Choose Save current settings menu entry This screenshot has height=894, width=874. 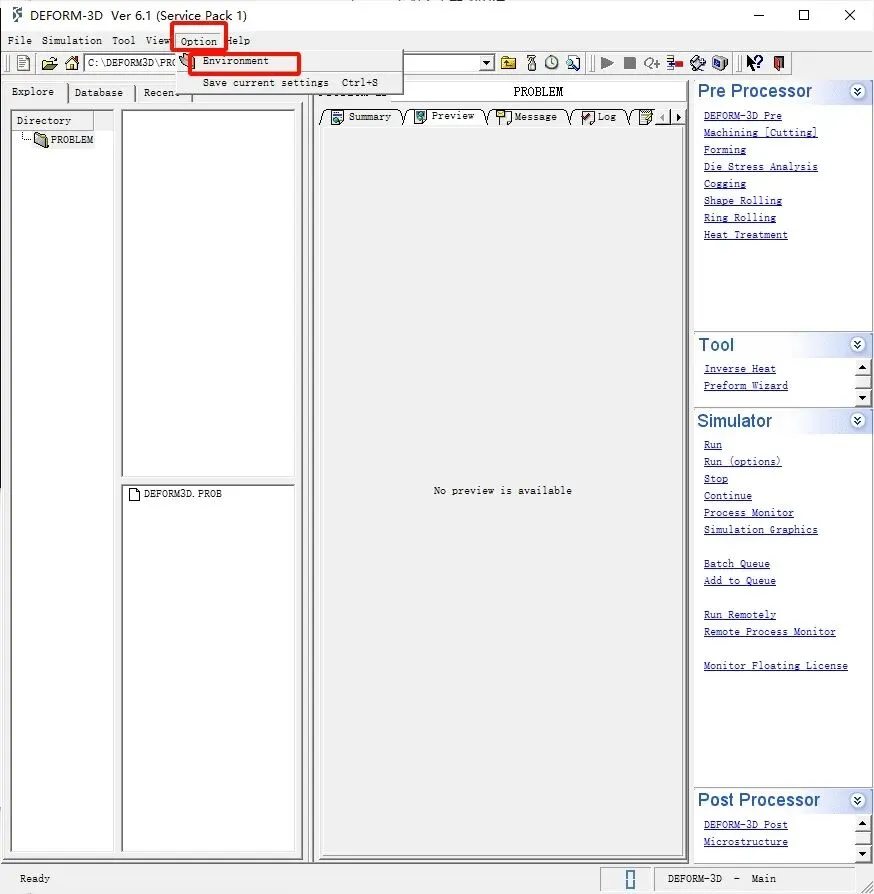[x=290, y=83]
